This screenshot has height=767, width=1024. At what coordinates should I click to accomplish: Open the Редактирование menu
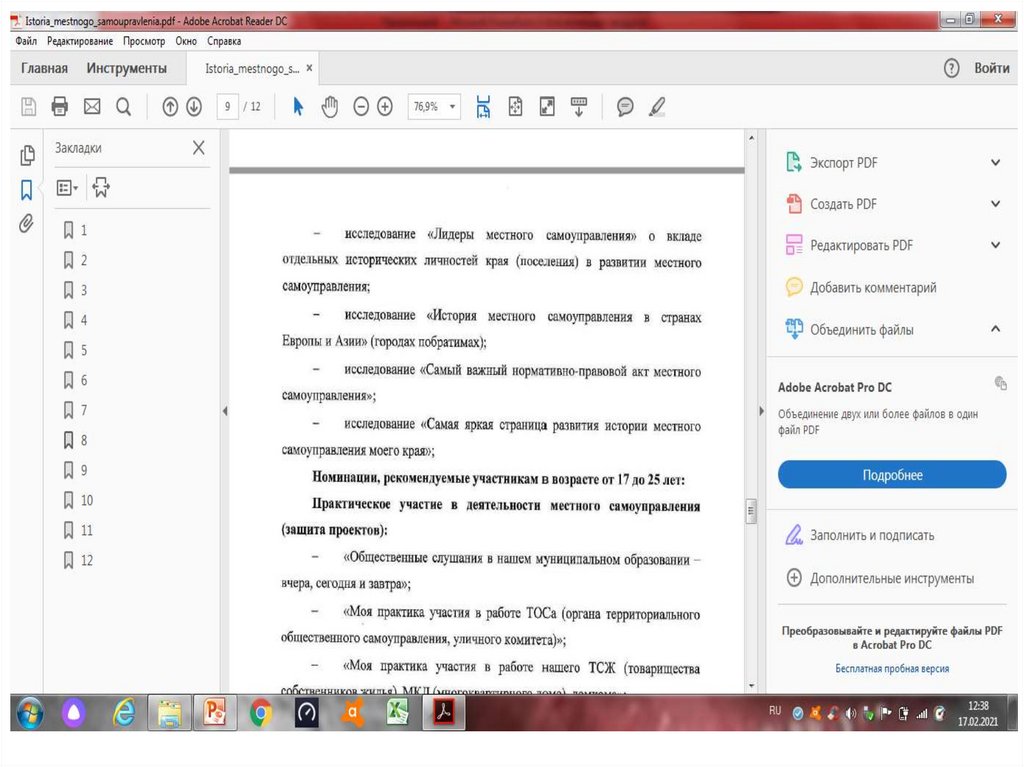click(x=80, y=41)
